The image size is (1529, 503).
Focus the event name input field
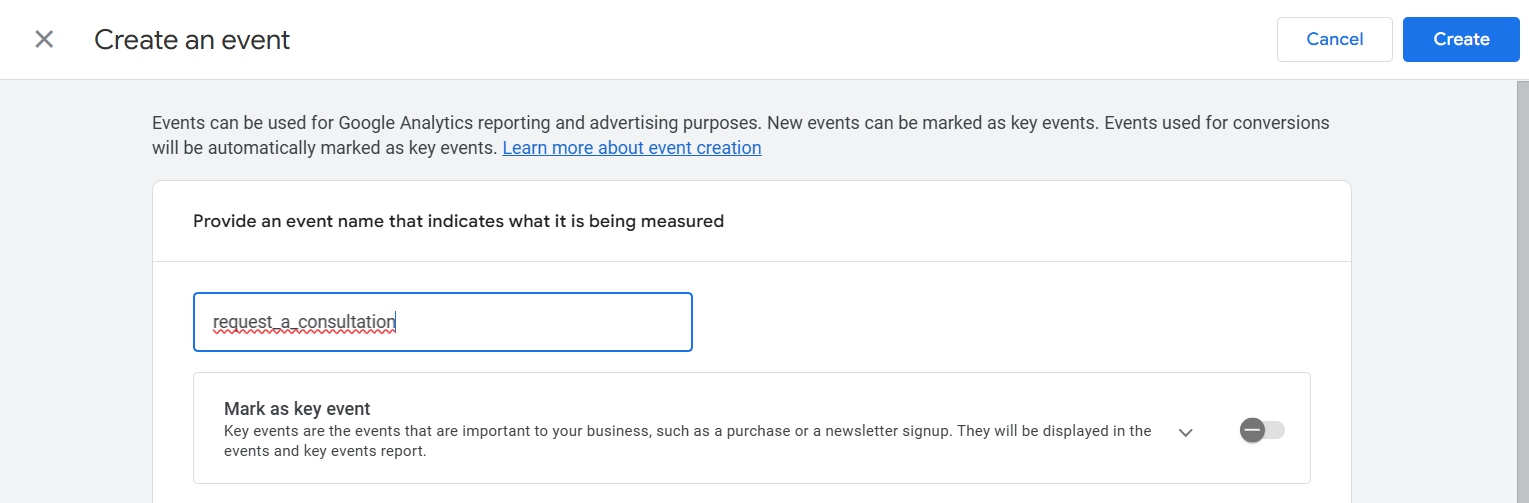(442, 322)
